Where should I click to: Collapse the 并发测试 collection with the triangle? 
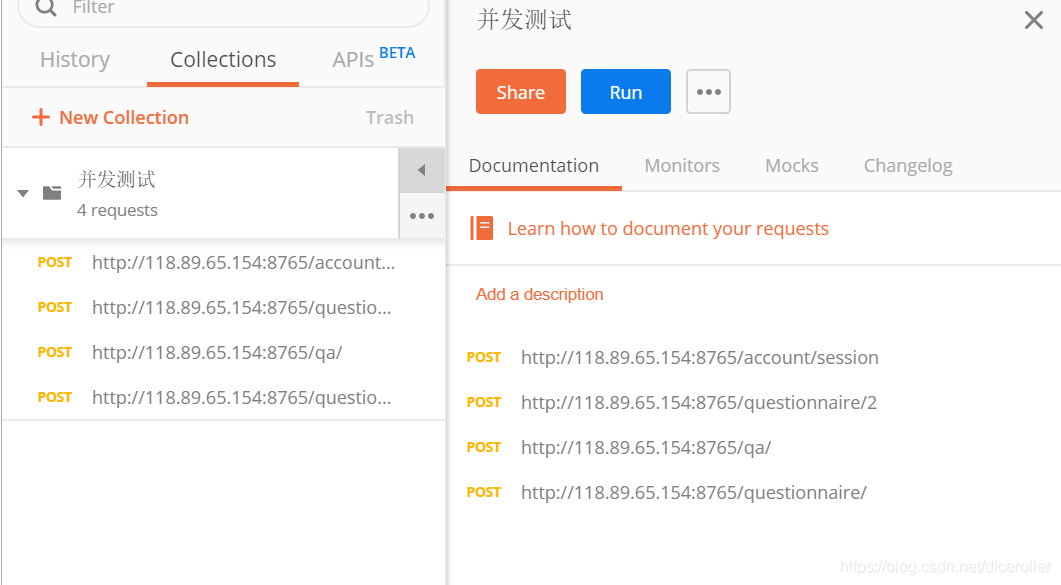click(23, 193)
